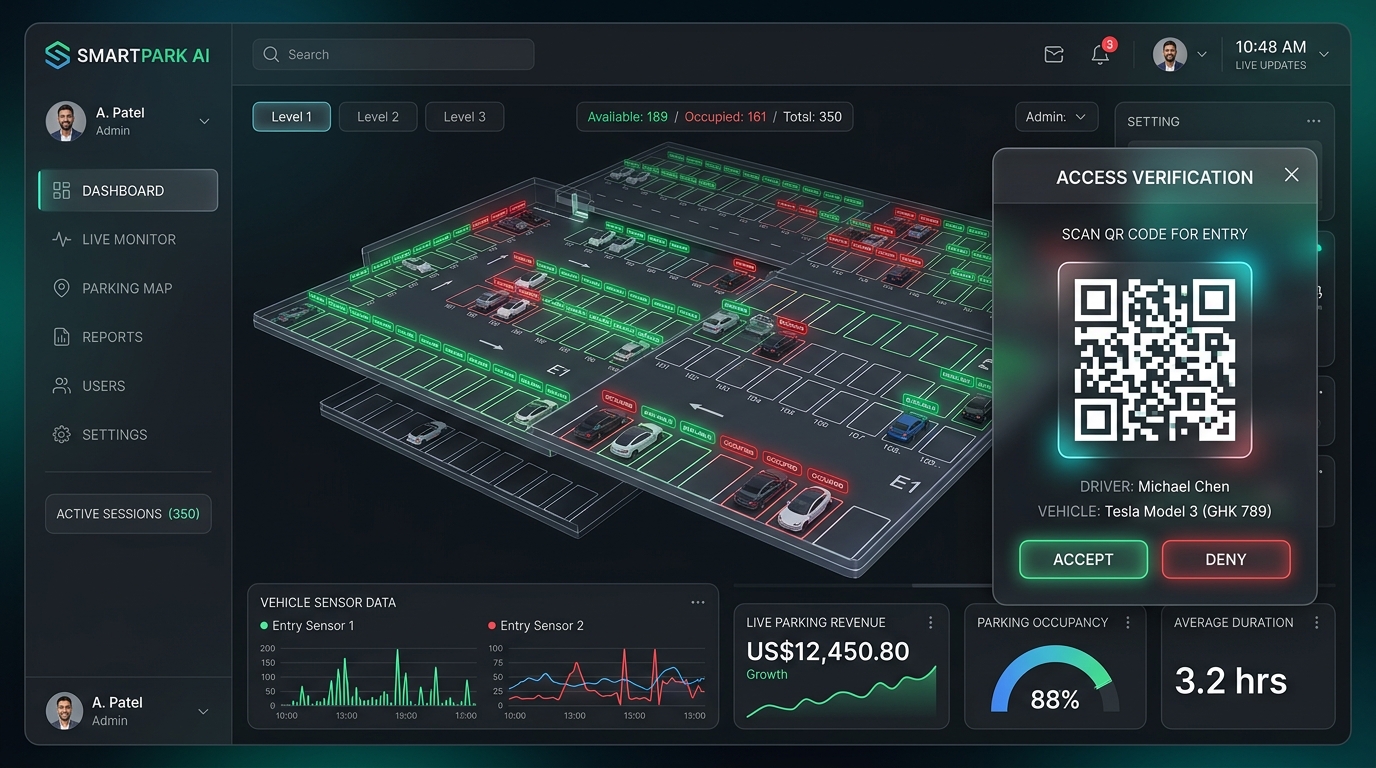Image resolution: width=1376 pixels, height=768 pixels.
Task: Open the mail envelope icon in header
Action: coord(1054,55)
